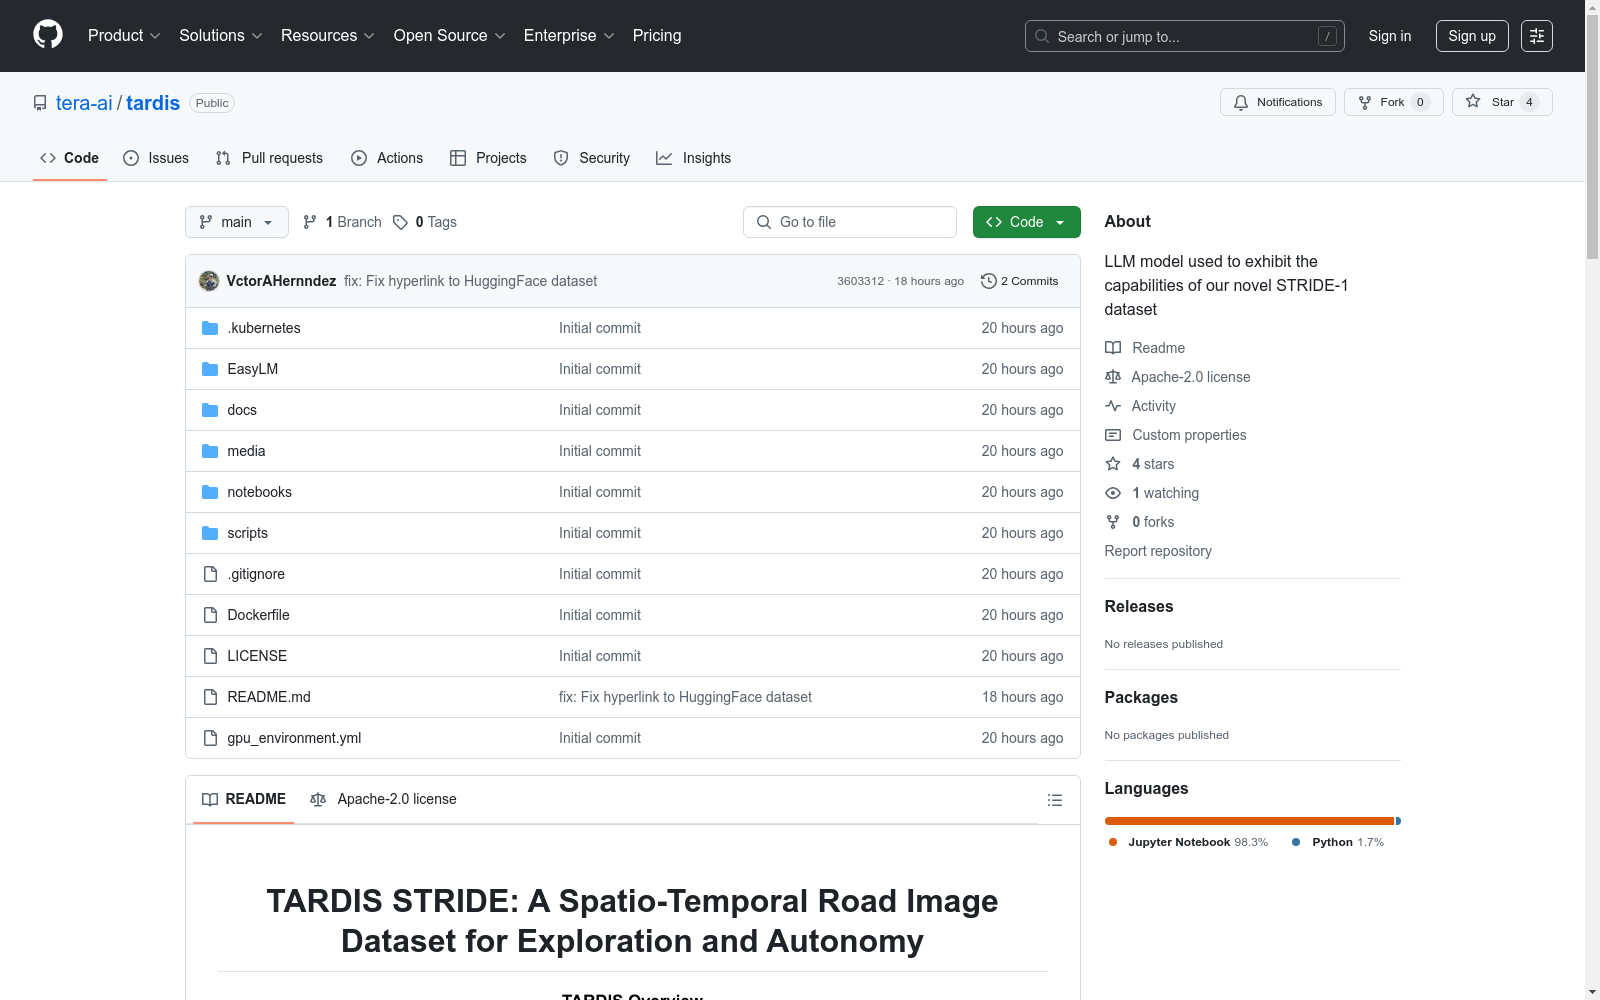1600x1000 pixels.
Task: Click the Notifications bell button
Action: click(x=1277, y=102)
